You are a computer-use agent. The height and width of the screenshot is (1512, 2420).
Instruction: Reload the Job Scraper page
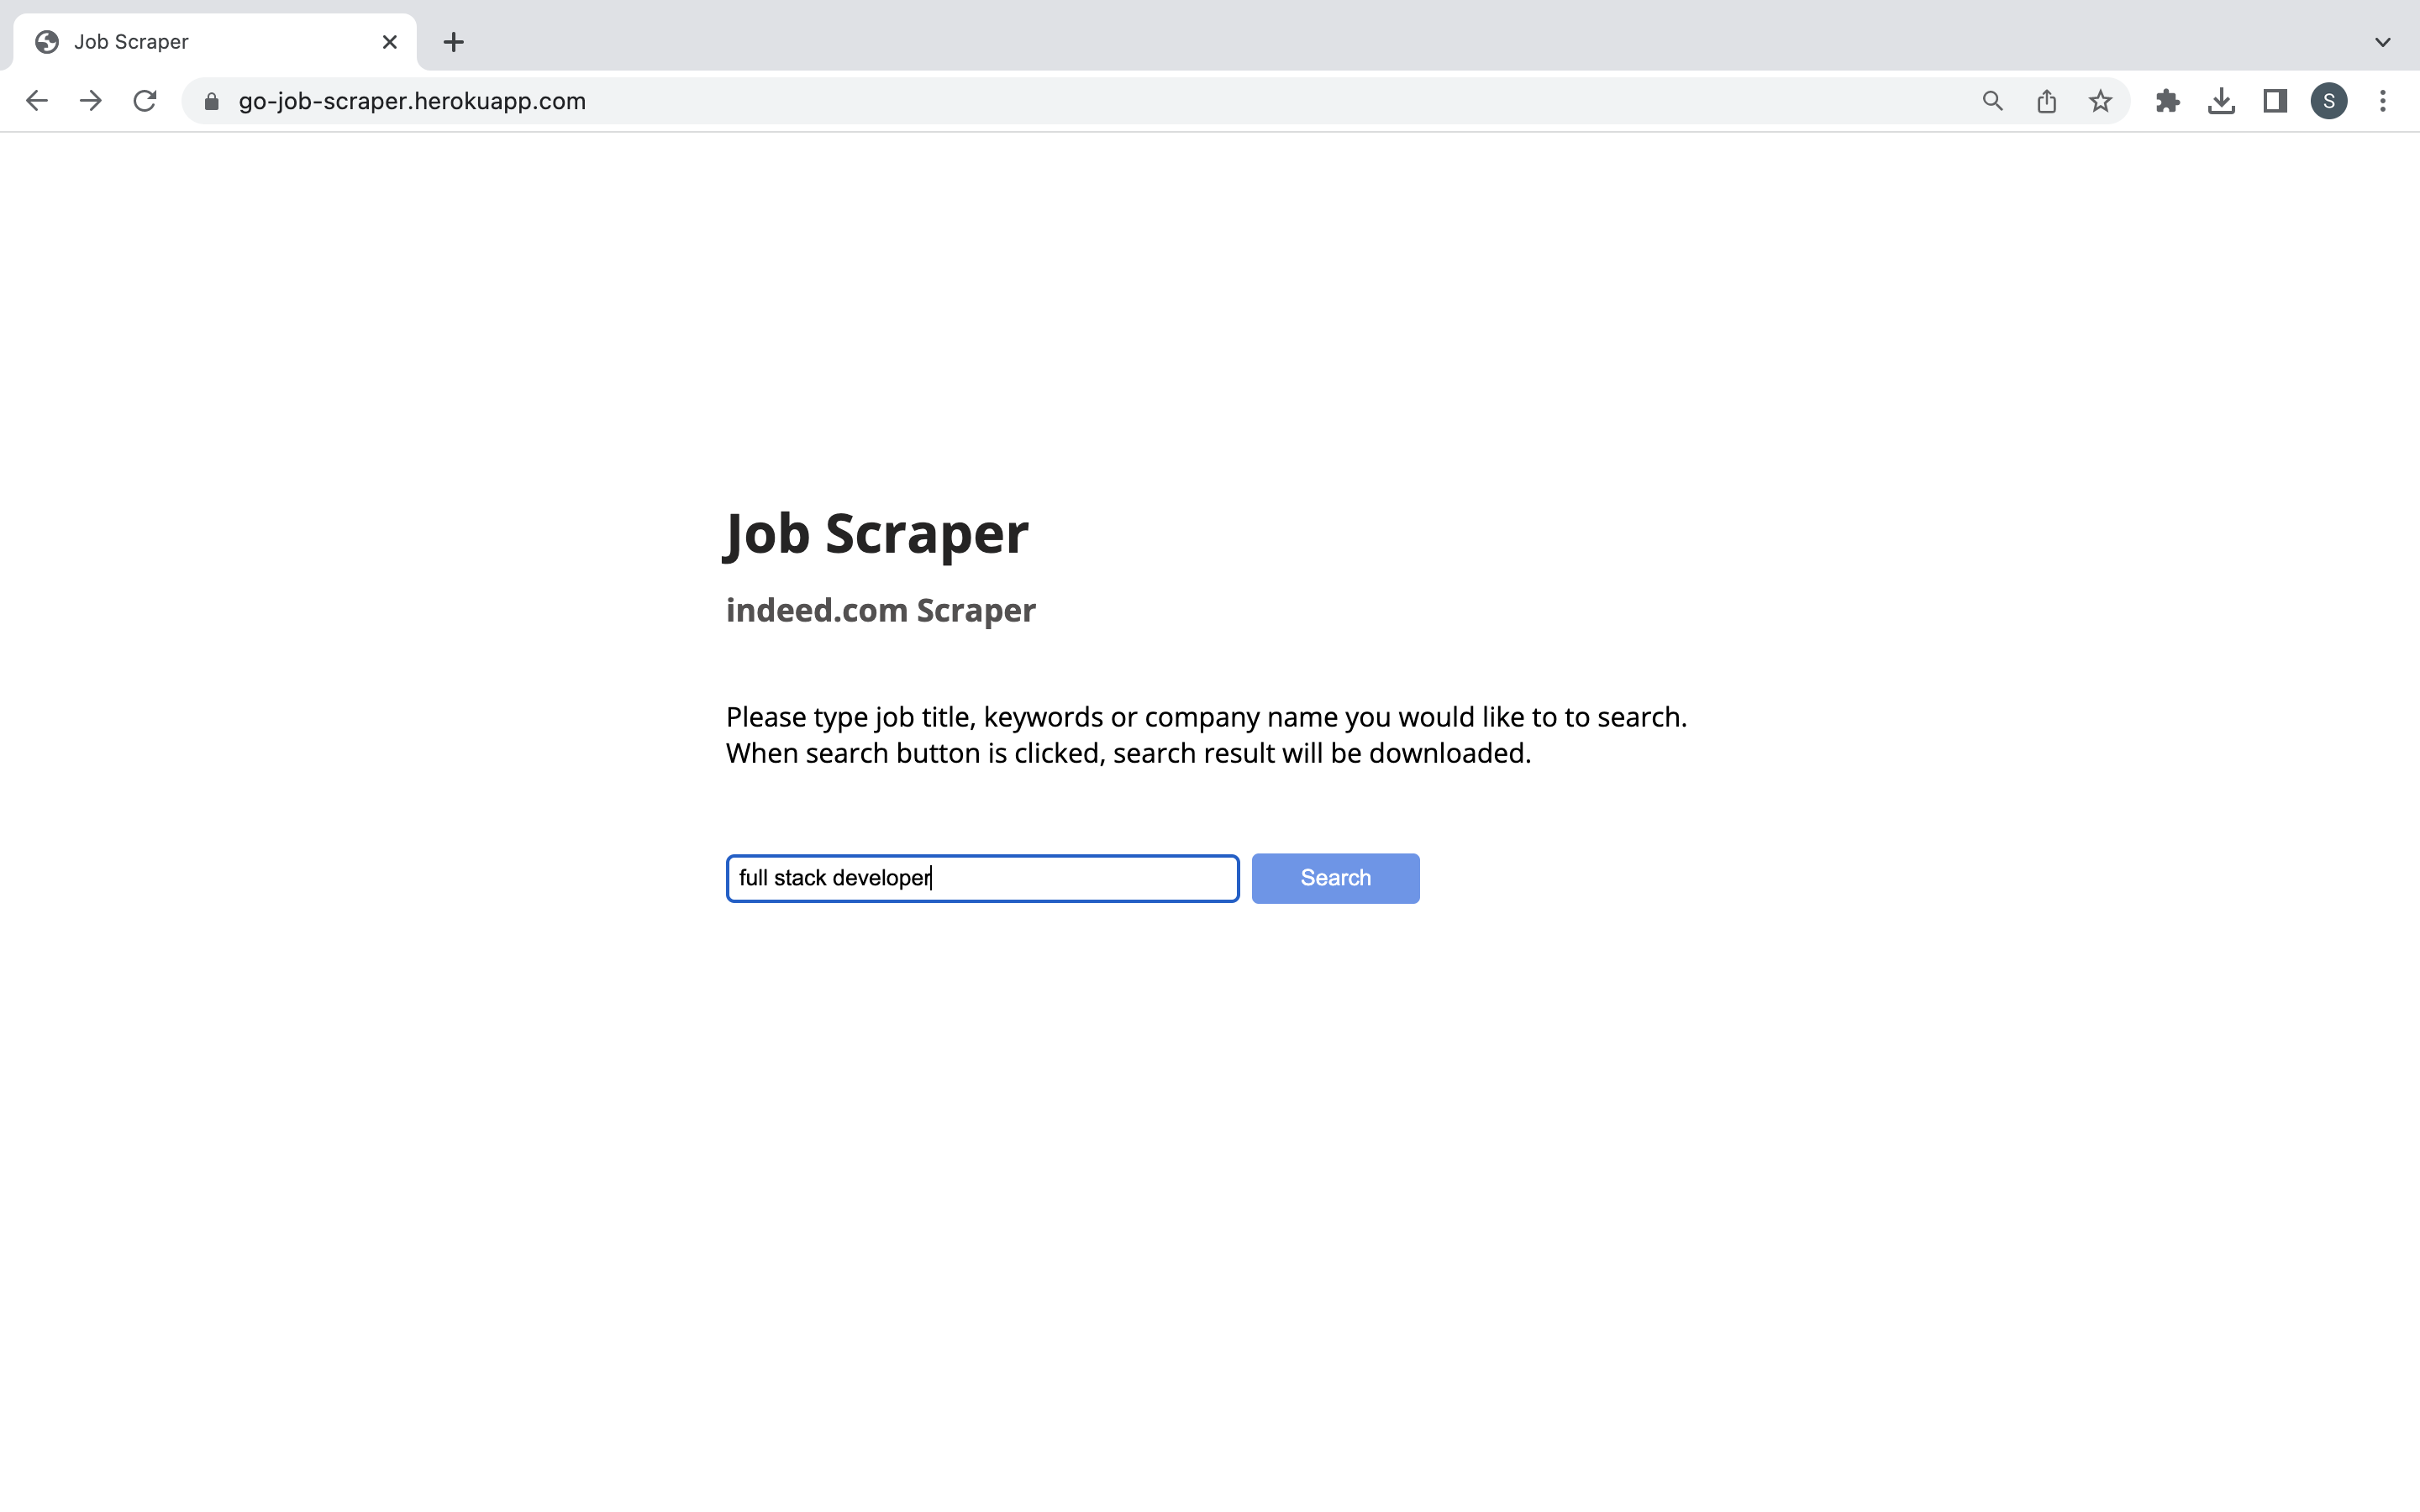[145, 100]
